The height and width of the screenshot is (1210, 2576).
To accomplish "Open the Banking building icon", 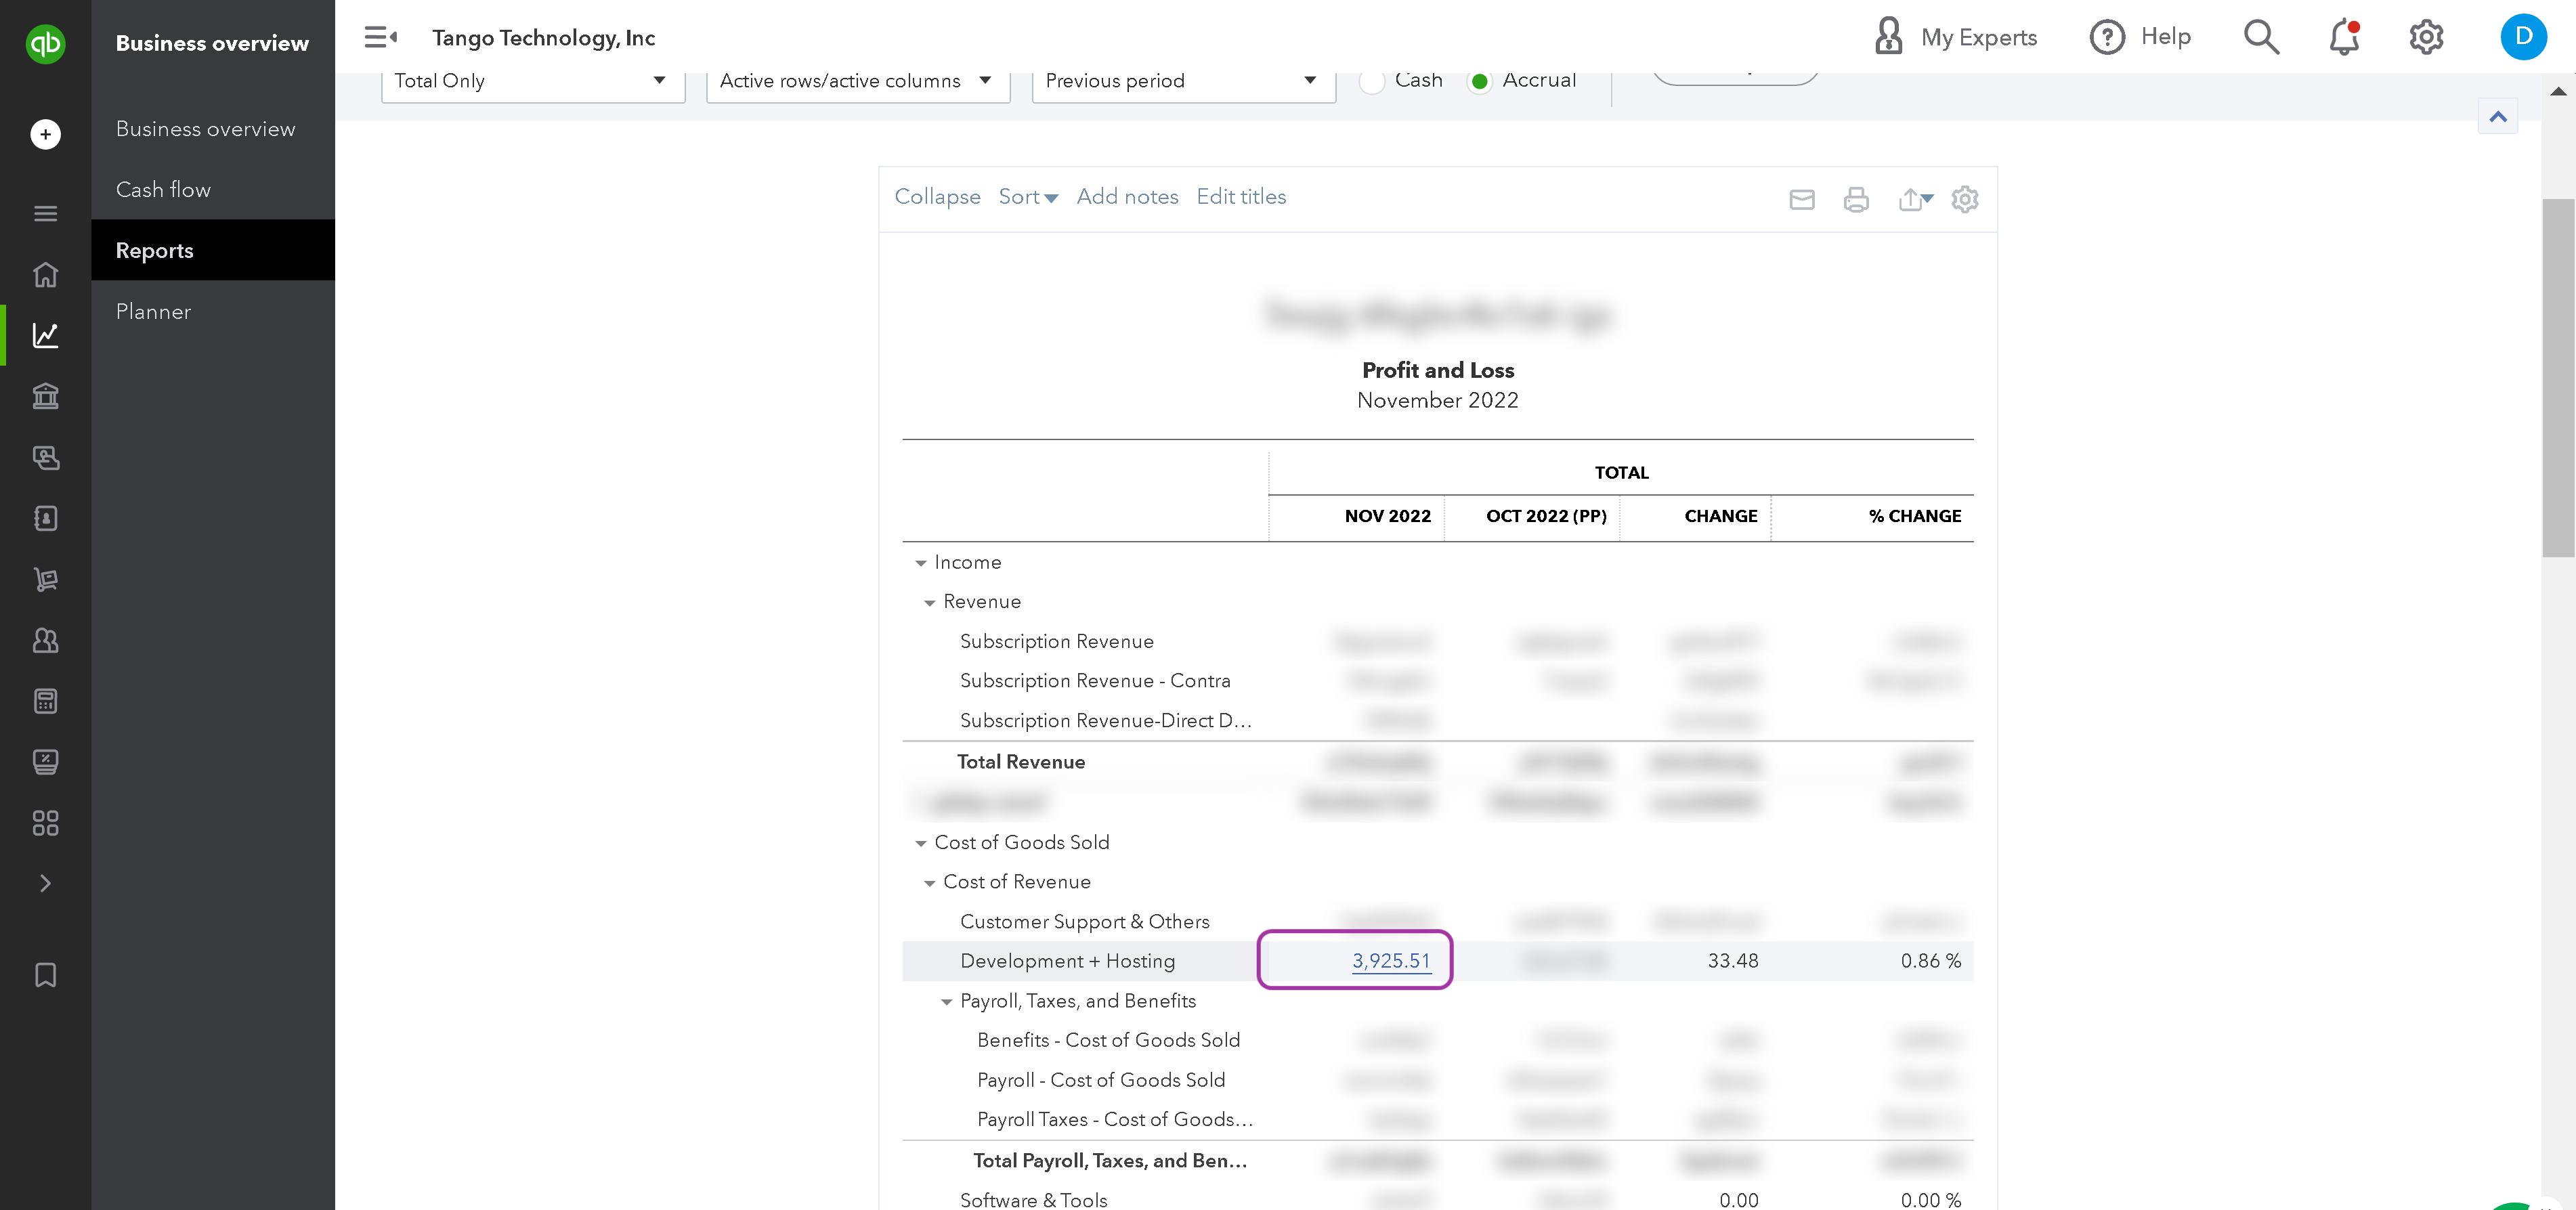I will click(45, 396).
